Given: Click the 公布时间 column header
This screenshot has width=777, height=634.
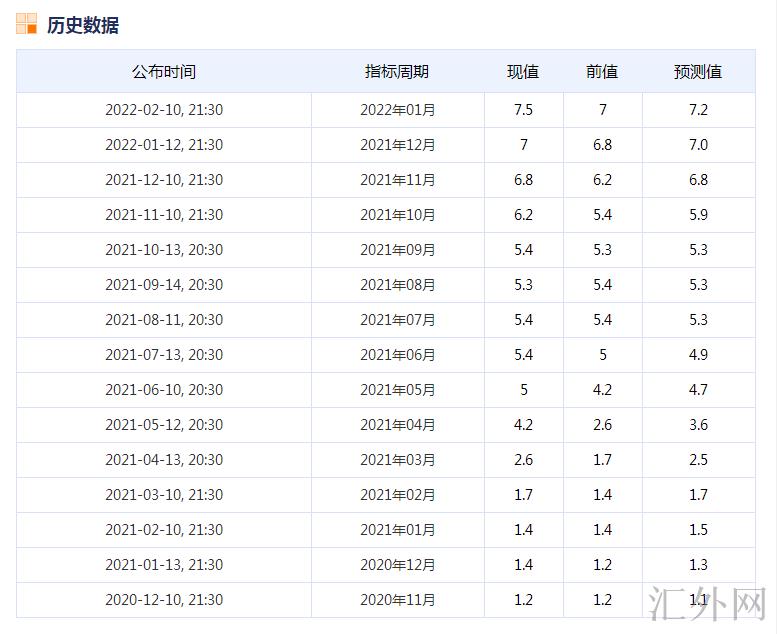Looking at the screenshot, I should tap(164, 72).
